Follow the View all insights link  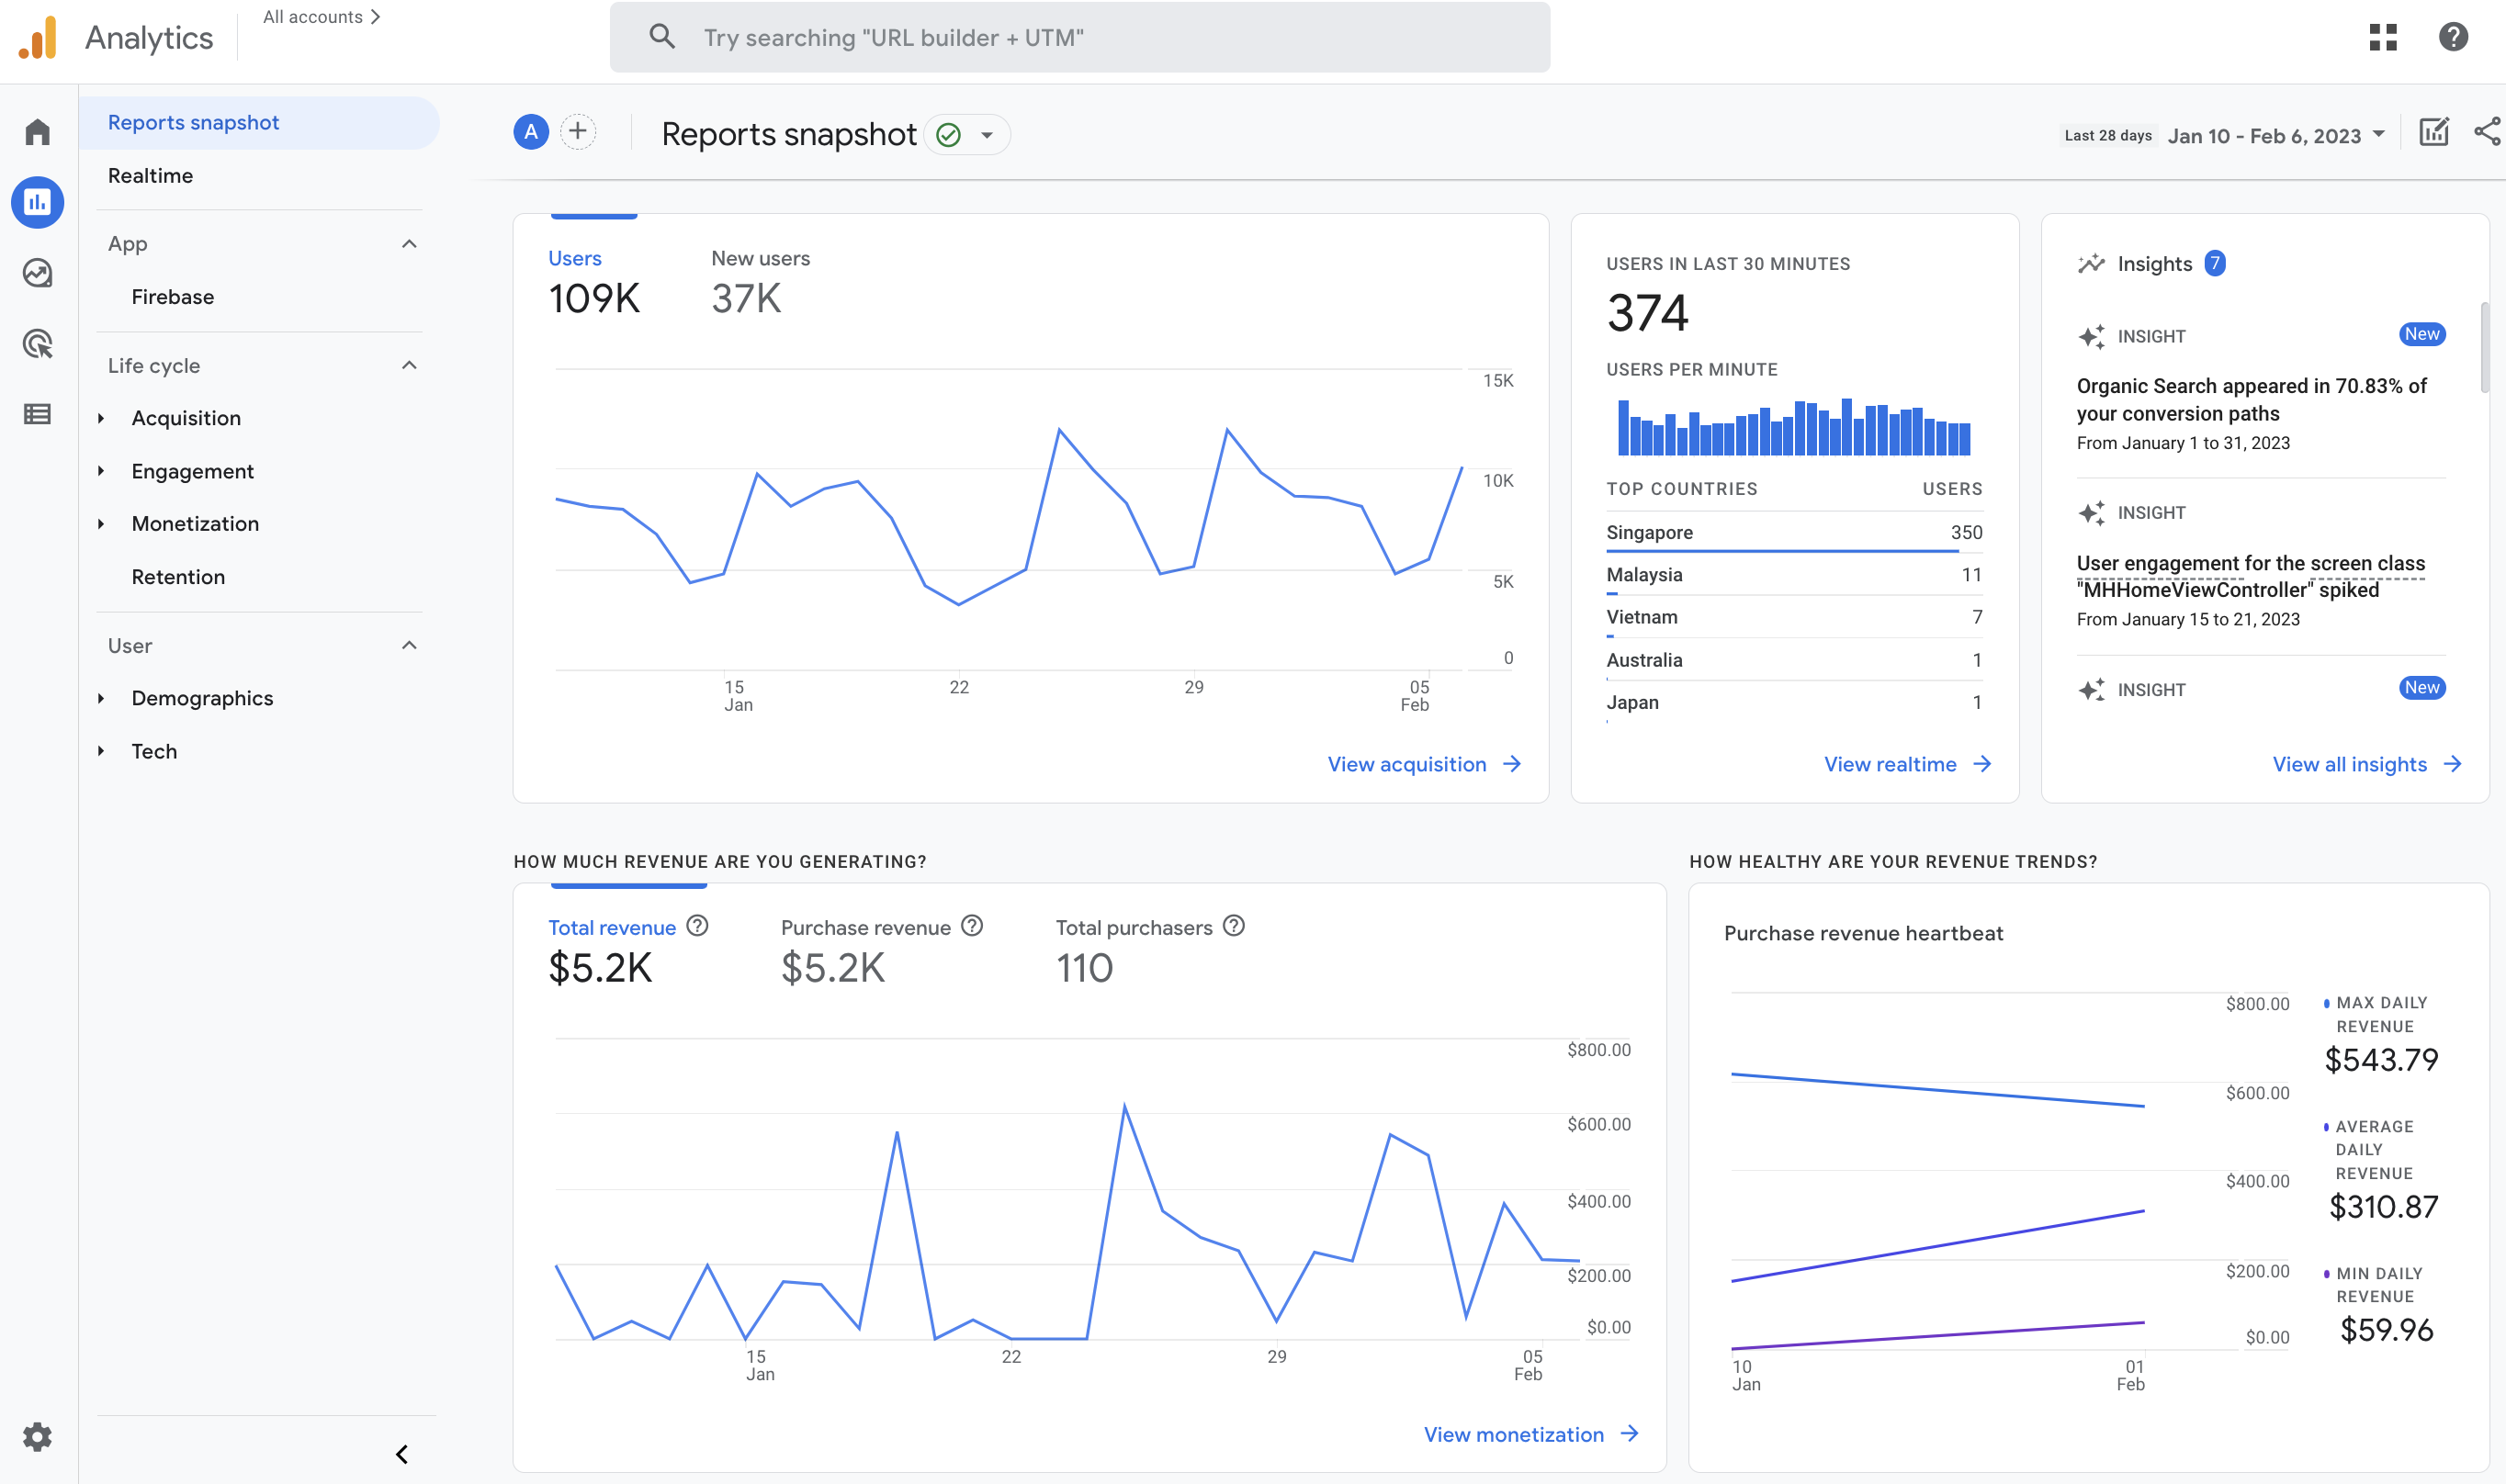(2366, 764)
